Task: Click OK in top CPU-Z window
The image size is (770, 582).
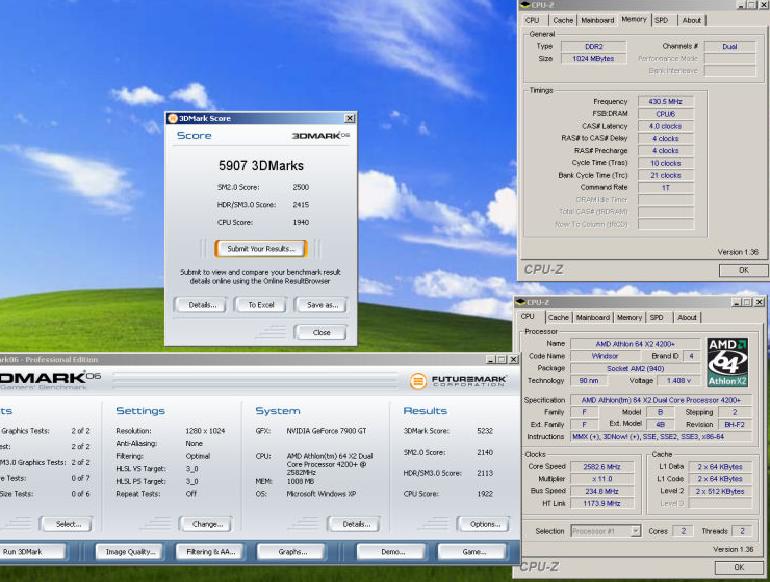Action: [743, 270]
